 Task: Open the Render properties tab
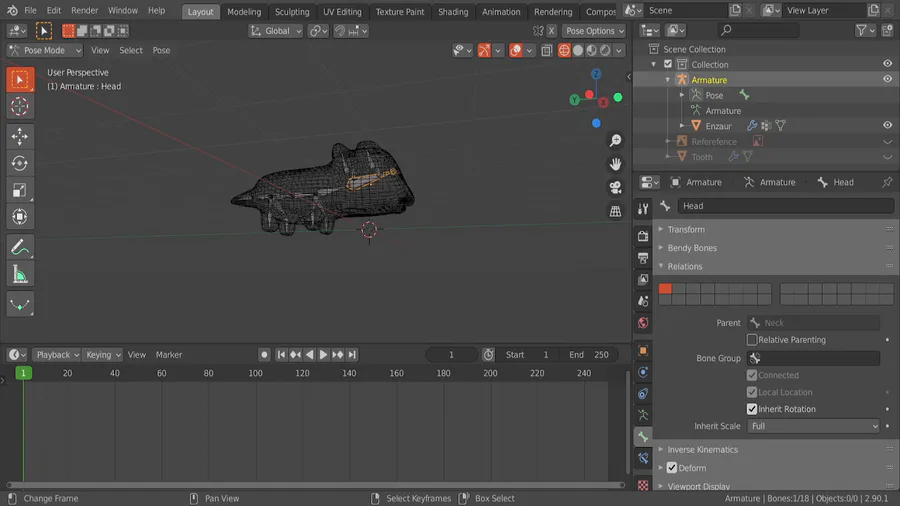643,236
